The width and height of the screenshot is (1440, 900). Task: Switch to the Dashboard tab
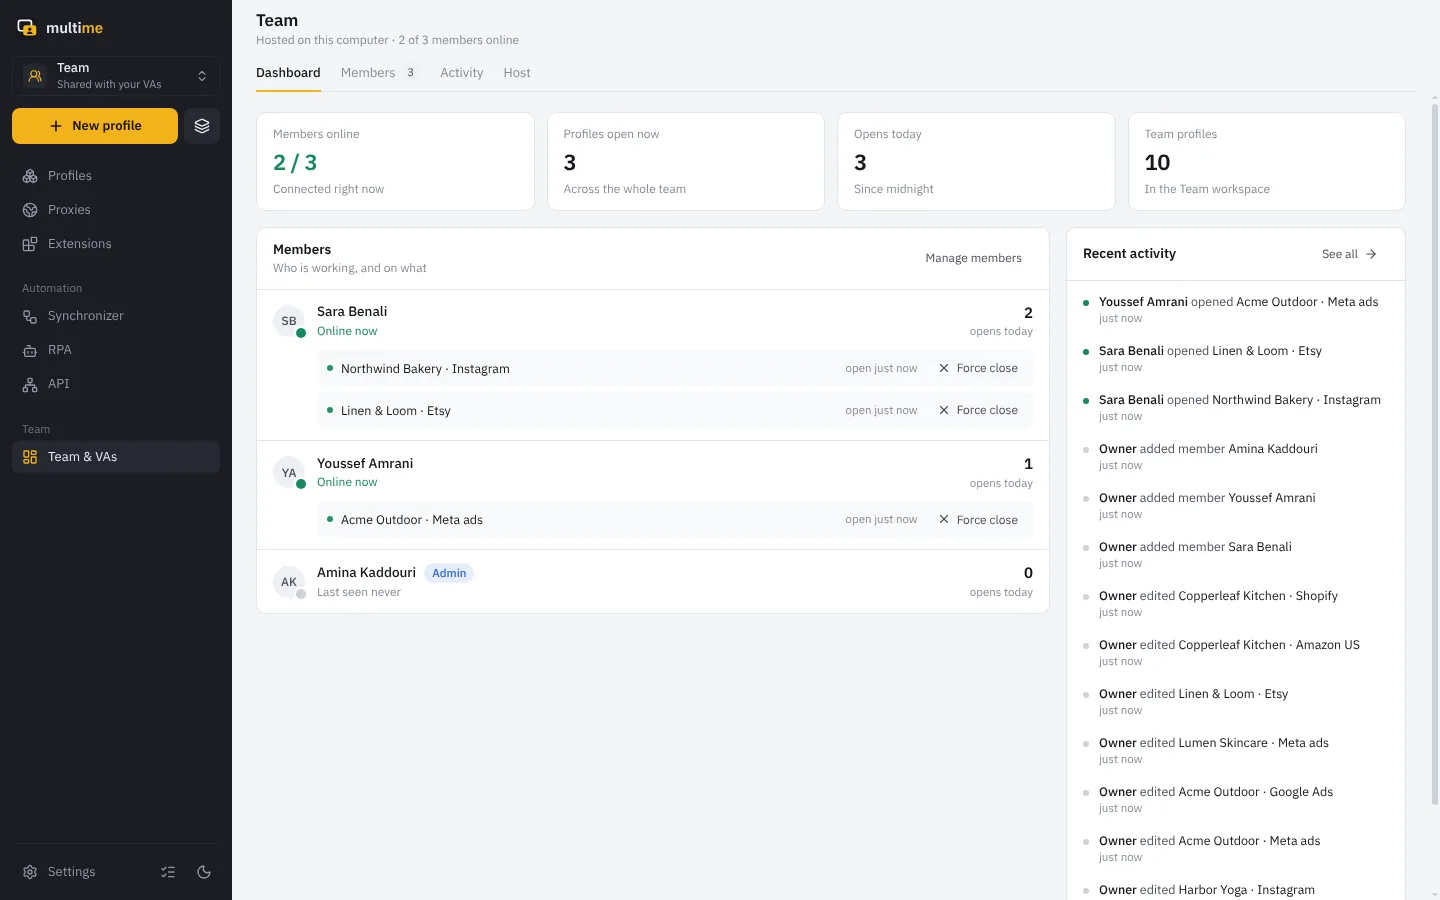click(288, 73)
